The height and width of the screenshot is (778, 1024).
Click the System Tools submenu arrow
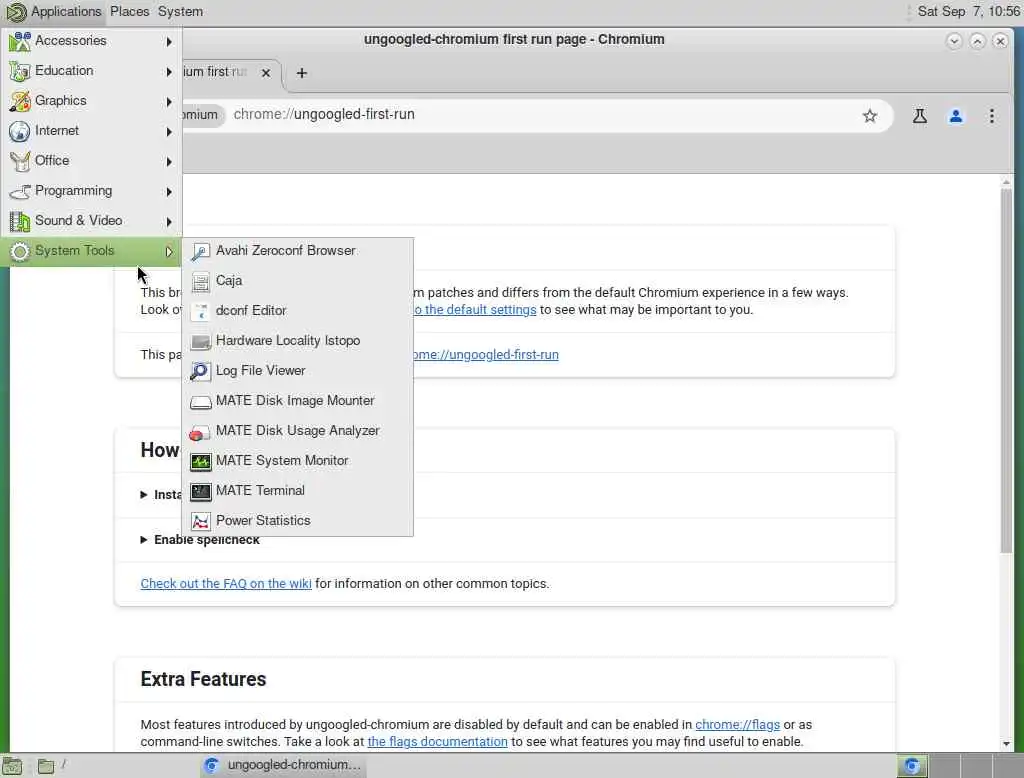(x=169, y=252)
